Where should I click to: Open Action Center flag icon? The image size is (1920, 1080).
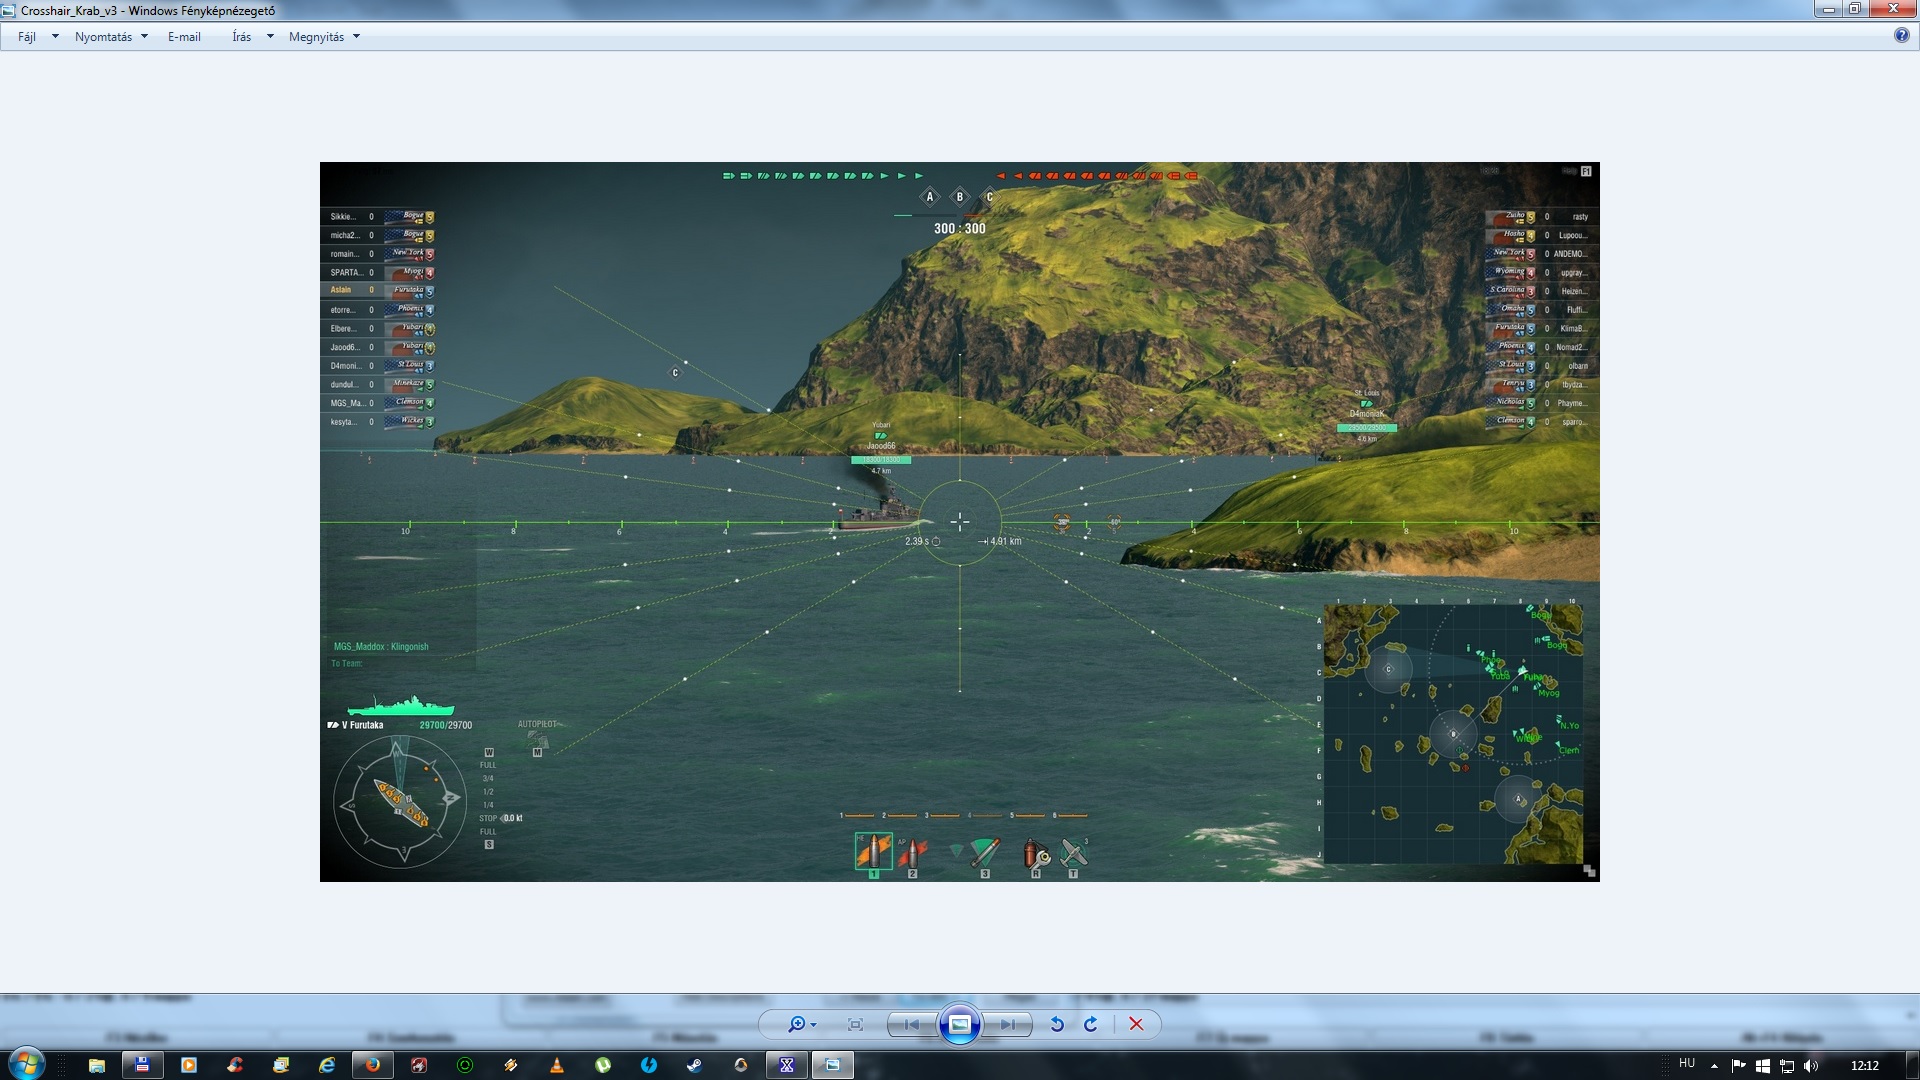click(1738, 1065)
